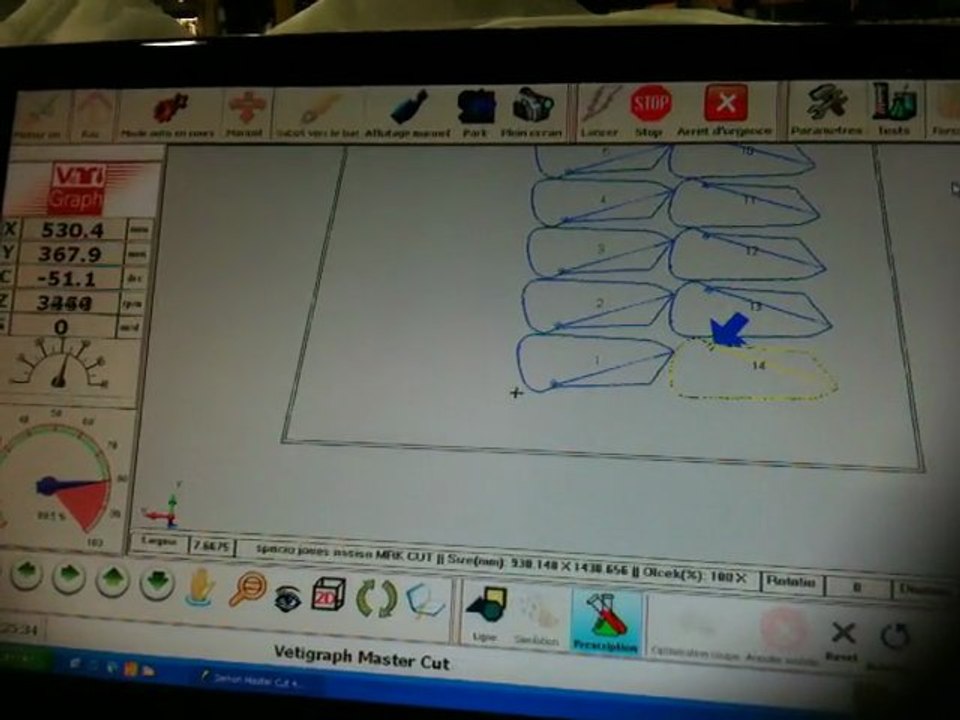Select highlighted yellow piece 14
The image size is (960, 720).
[x=756, y=369]
